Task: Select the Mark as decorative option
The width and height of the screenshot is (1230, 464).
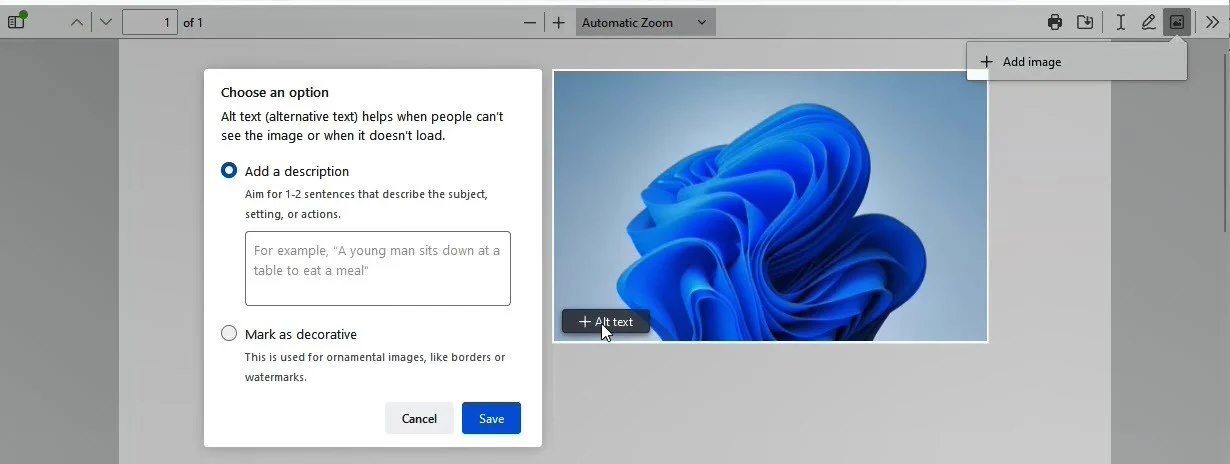Action: [229, 334]
